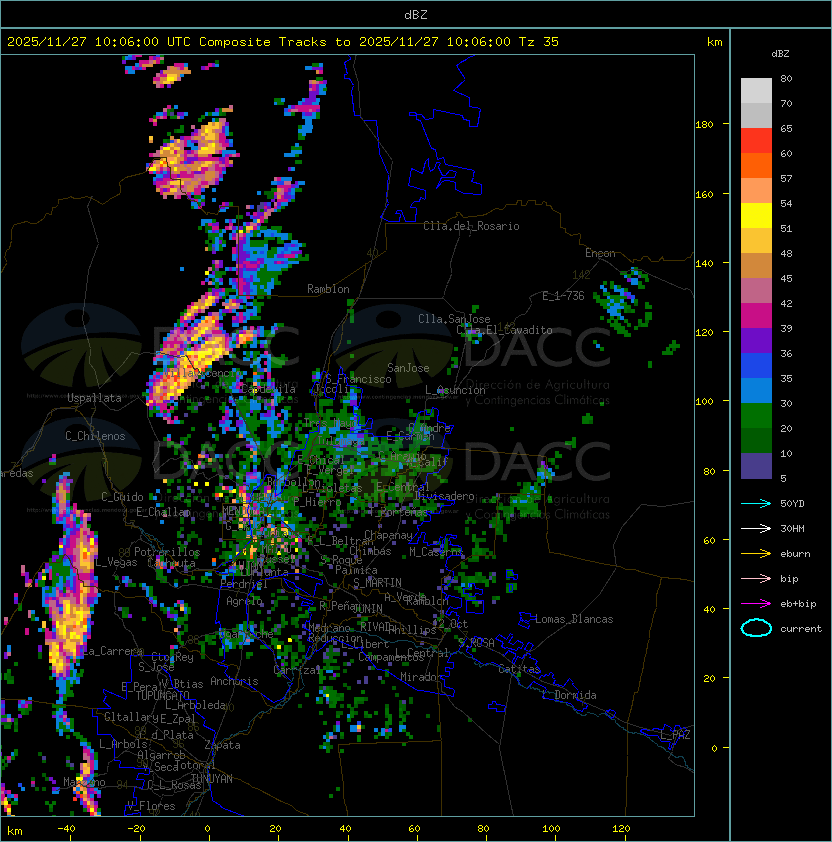Select the bright yellow 51-54 dBZ swatch
Screen dimensions: 832x842
756,215
